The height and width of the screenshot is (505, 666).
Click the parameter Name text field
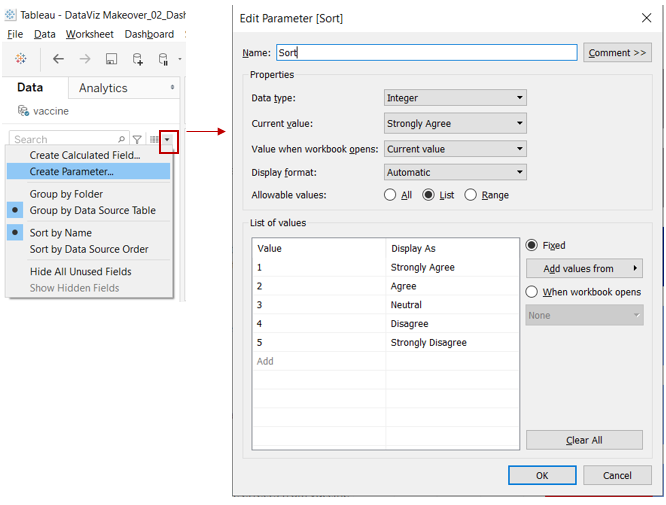[x=427, y=53]
